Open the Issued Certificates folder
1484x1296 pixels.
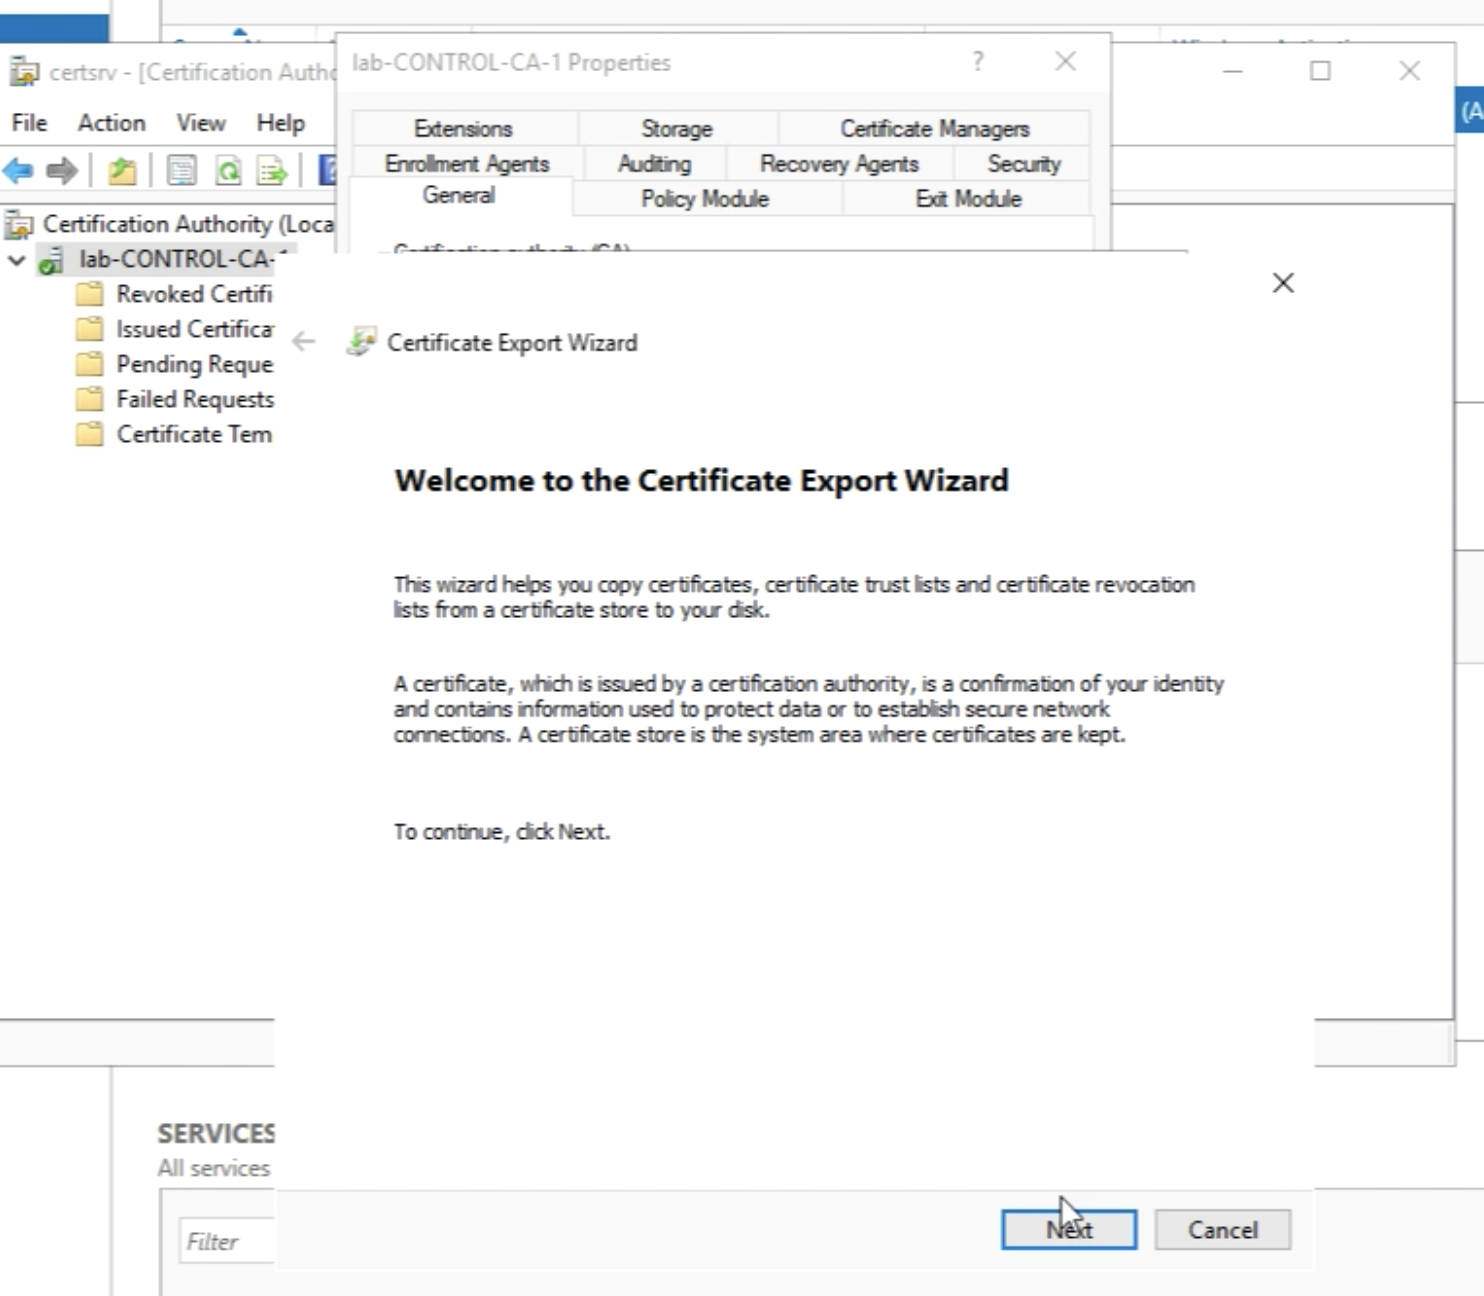pos(193,329)
